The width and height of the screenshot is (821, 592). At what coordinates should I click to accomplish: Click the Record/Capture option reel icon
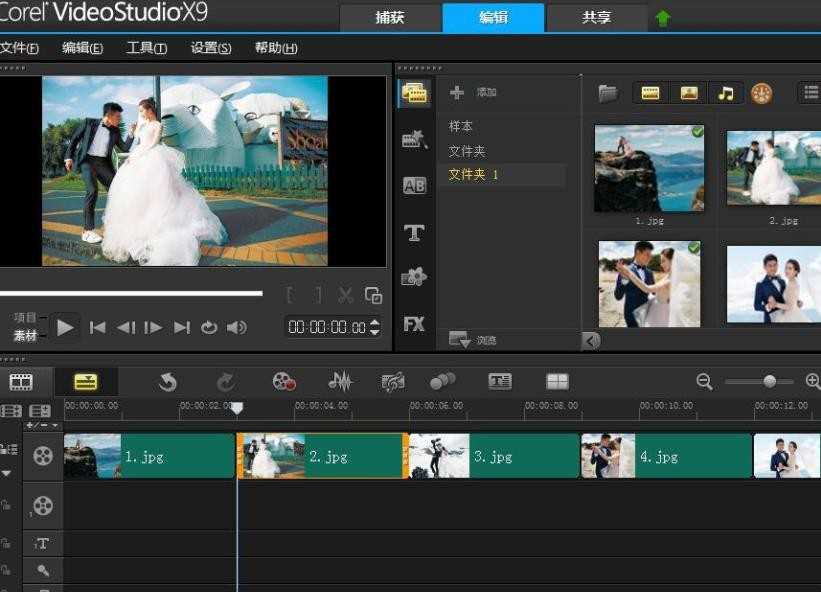tap(284, 382)
